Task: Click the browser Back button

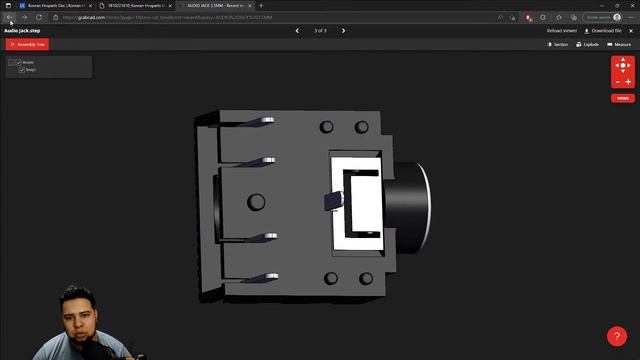Action: click(x=9, y=18)
